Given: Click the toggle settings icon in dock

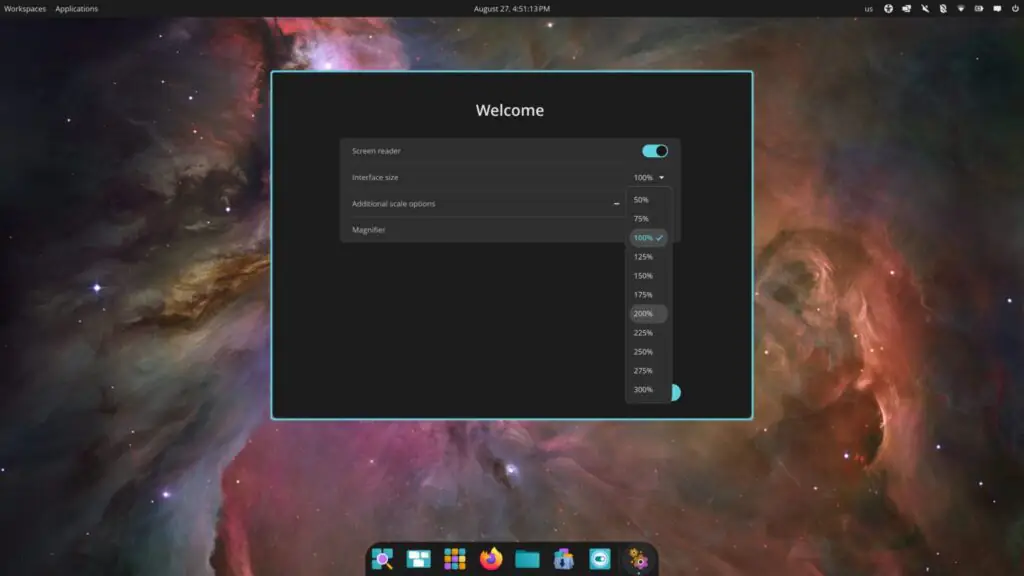Looking at the screenshot, I should (599, 559).
